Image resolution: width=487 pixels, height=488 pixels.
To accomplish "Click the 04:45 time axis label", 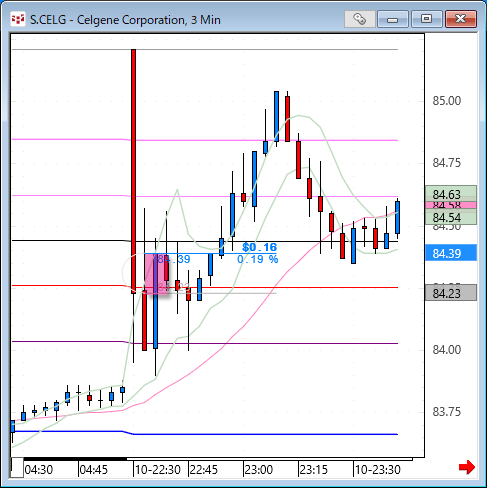I will [94, 470].
